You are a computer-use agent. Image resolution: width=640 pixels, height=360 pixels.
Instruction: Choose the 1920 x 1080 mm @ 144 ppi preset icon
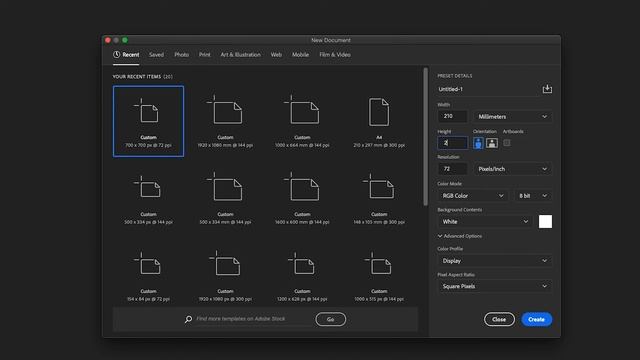coord(225,109)
